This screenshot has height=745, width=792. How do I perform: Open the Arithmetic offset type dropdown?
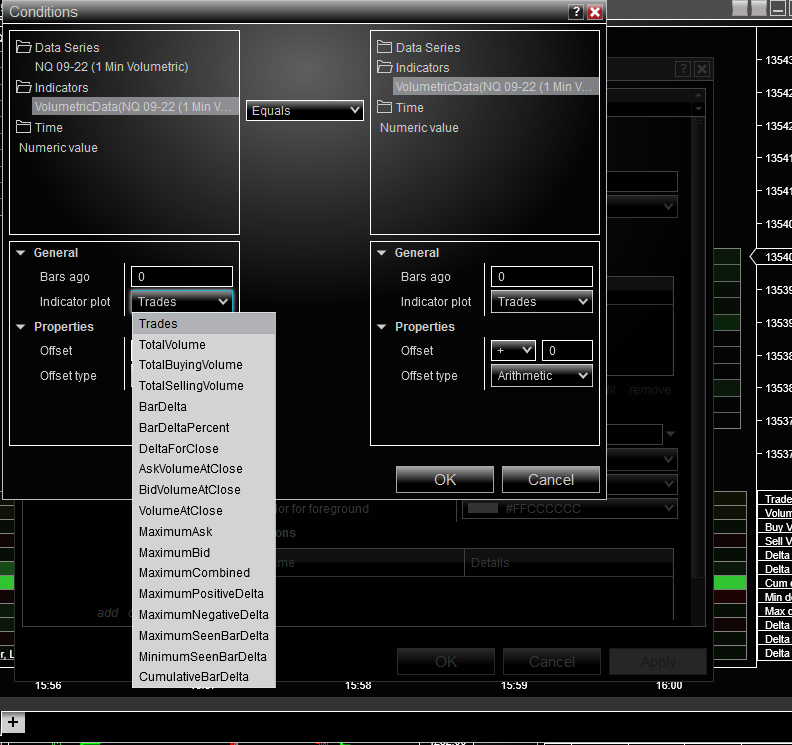click(x=541, y=375)
